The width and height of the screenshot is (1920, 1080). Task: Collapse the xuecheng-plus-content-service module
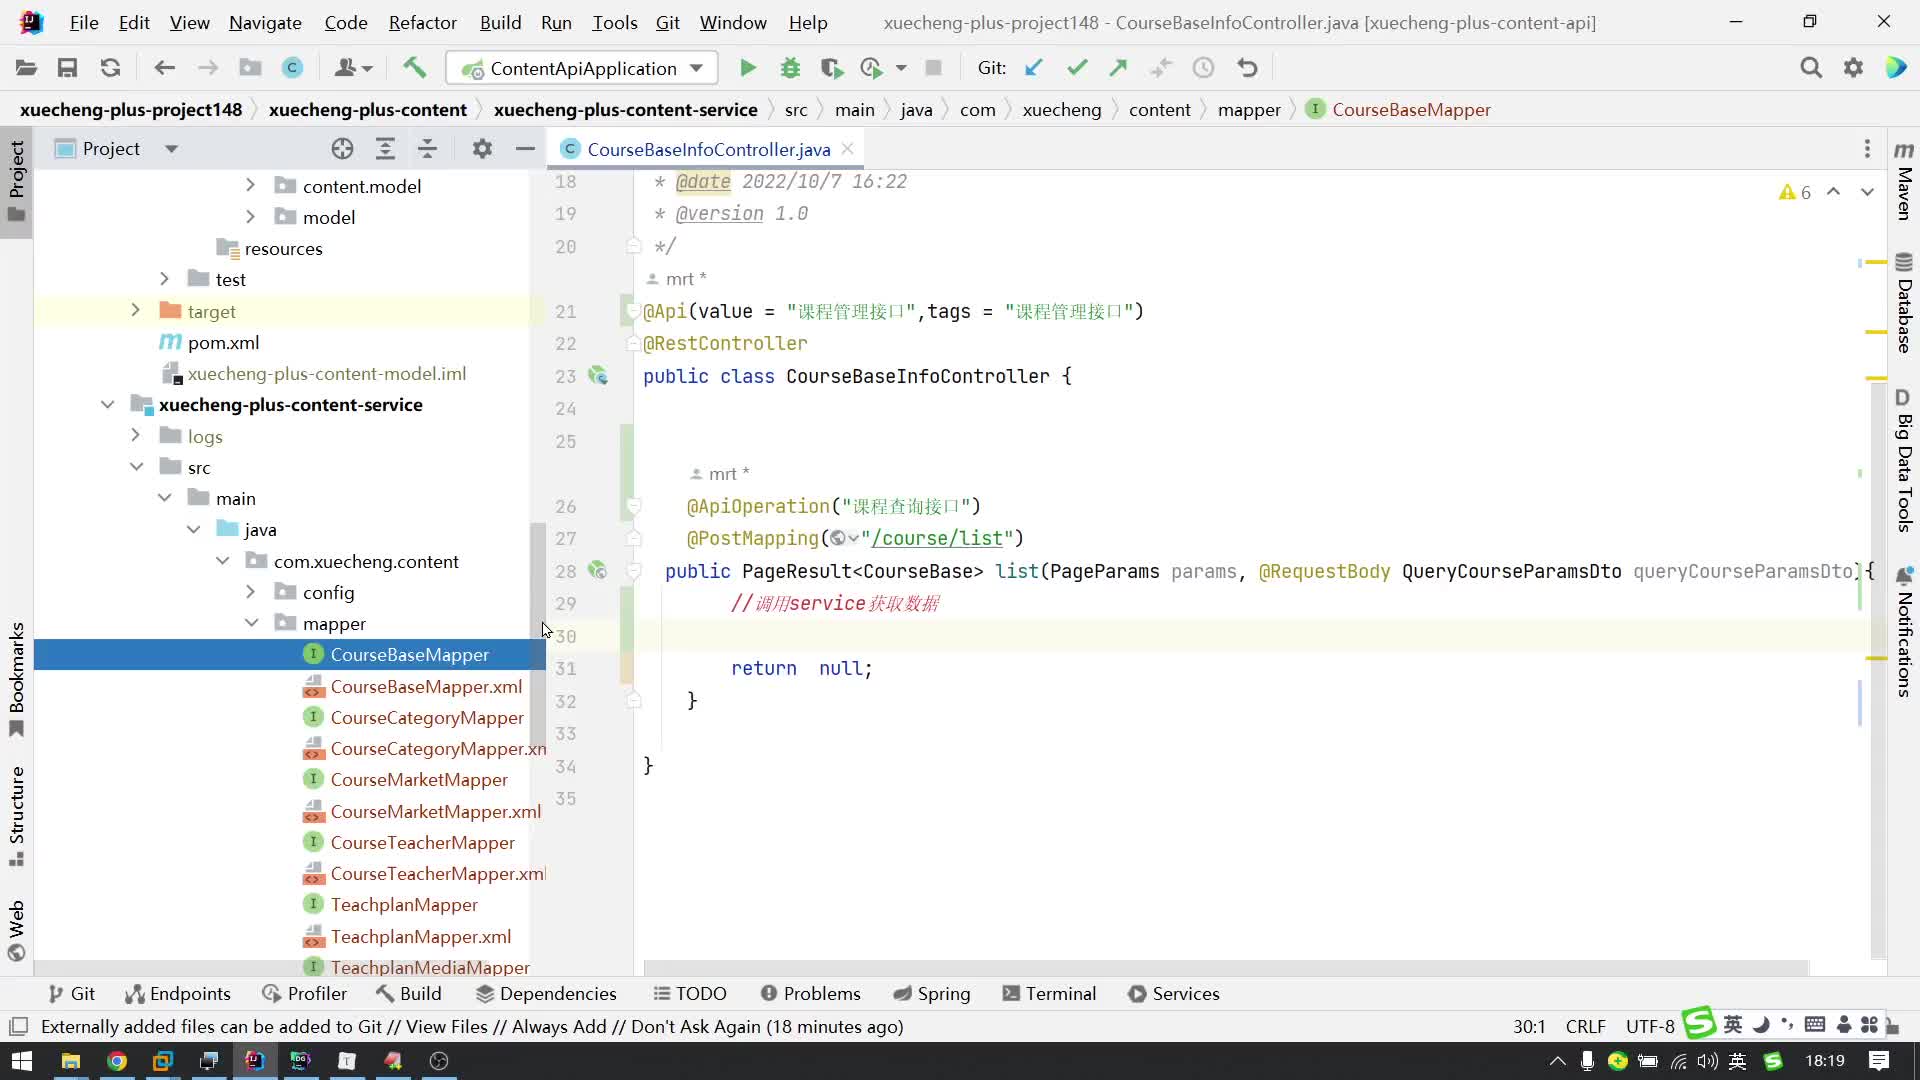tap(107, 405)
